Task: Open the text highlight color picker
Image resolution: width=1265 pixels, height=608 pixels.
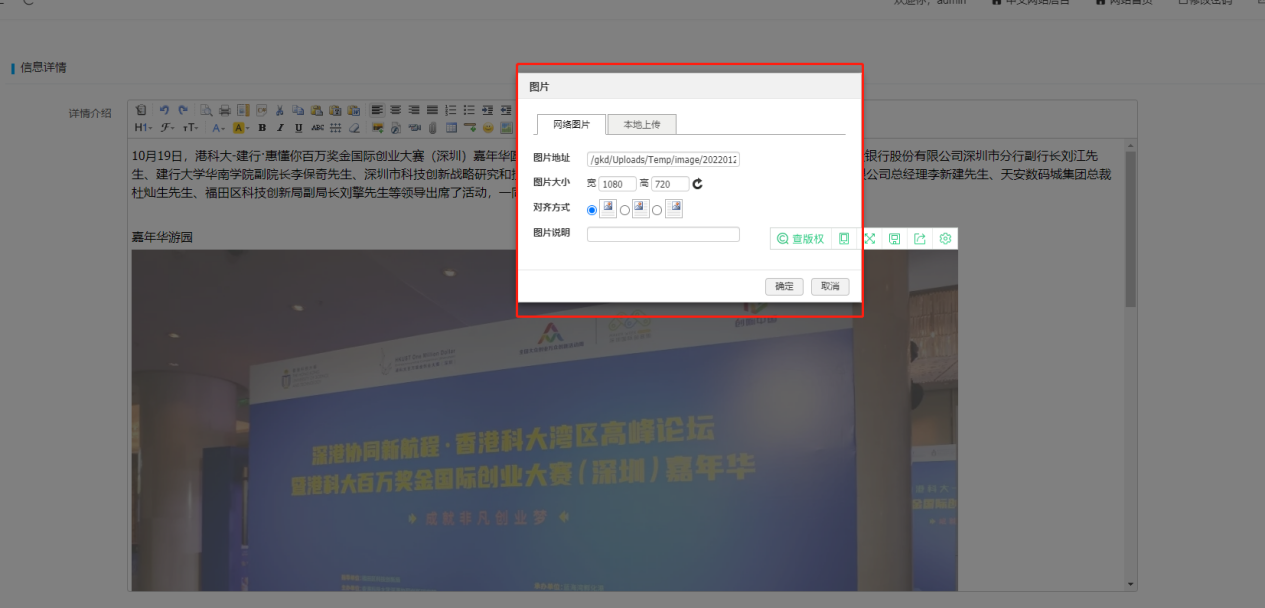Action: pyautogui.click(x=241, y=128)
